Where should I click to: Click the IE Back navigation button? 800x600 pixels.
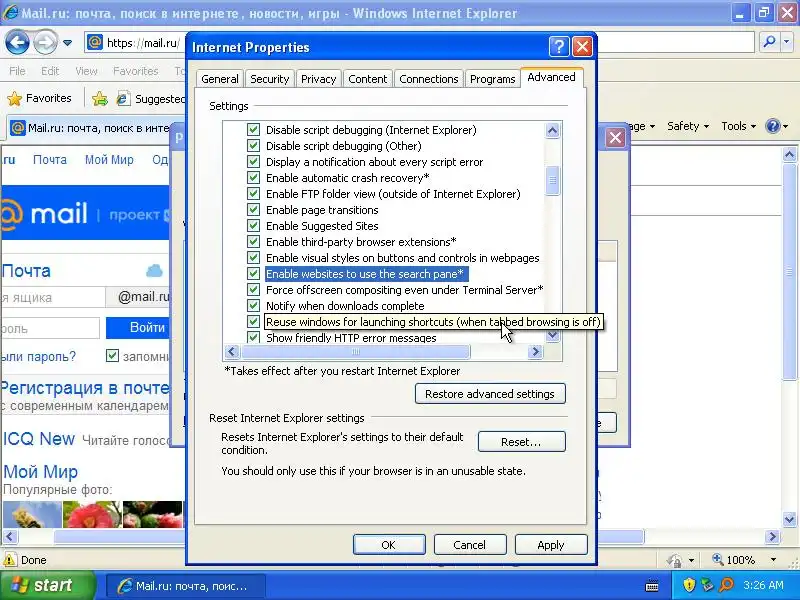pos(17,42)
